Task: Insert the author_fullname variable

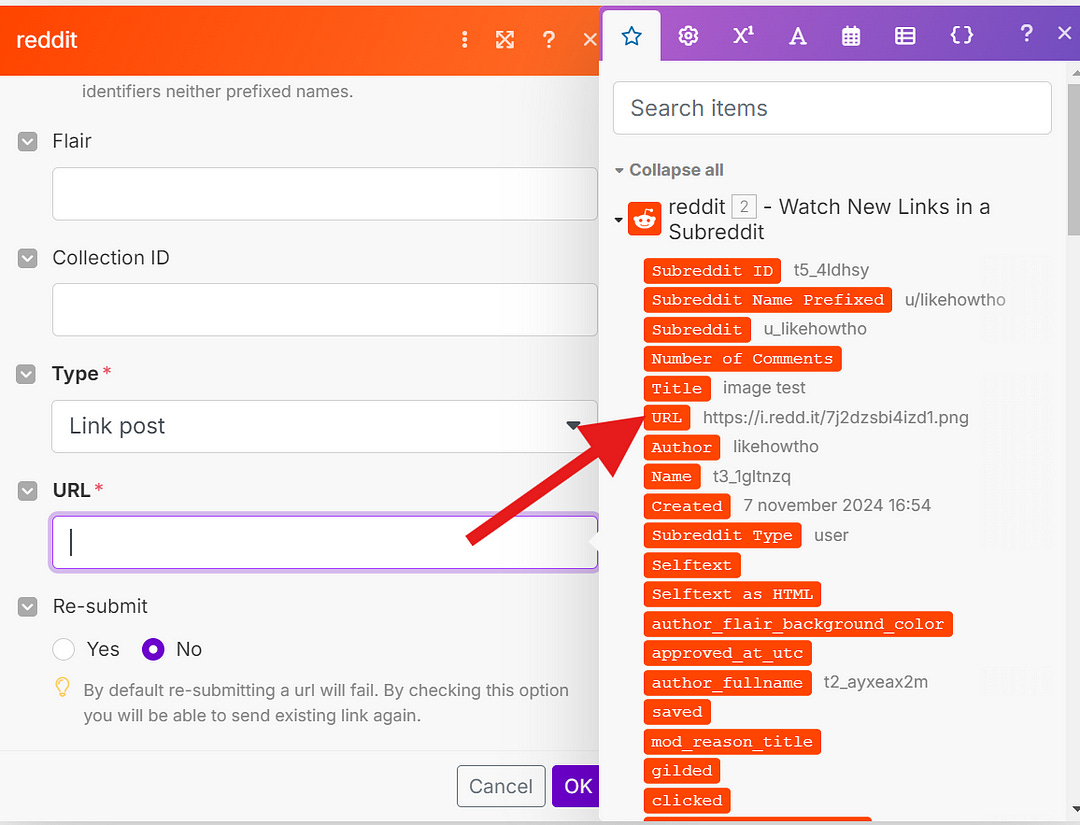Action: point(727,682)
